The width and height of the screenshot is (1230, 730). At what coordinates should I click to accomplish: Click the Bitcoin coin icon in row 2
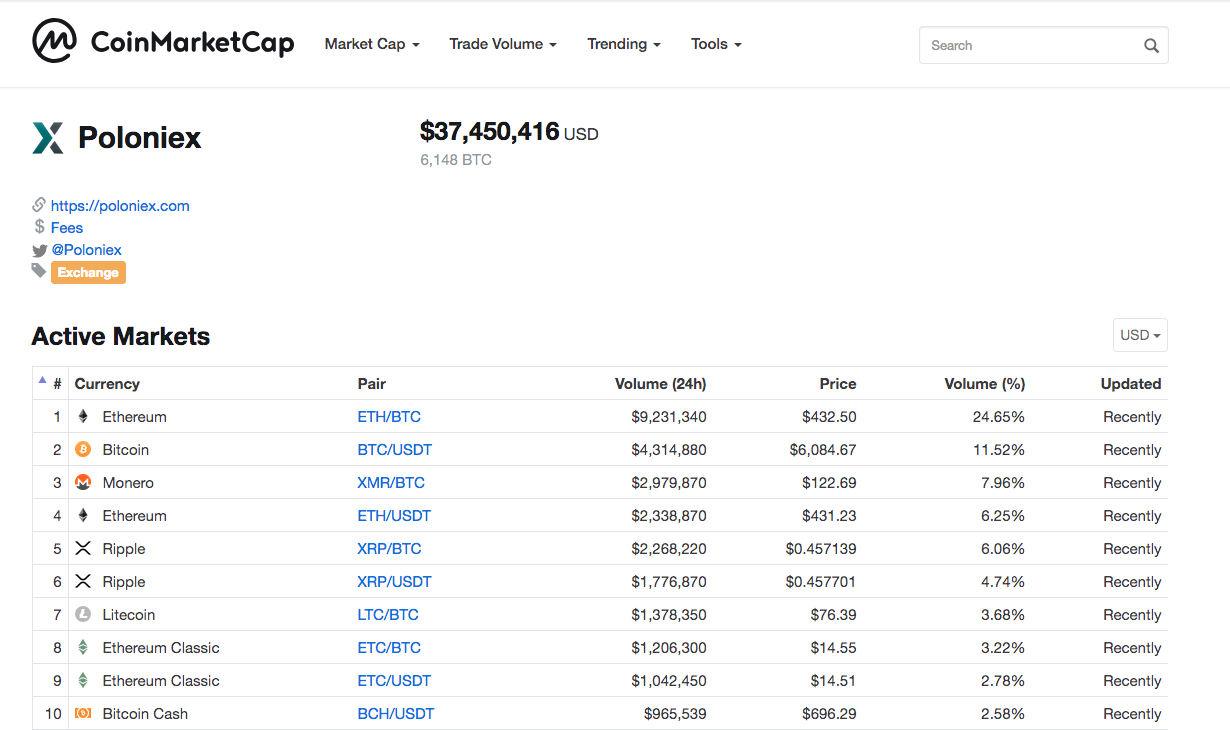coord(83,450)
